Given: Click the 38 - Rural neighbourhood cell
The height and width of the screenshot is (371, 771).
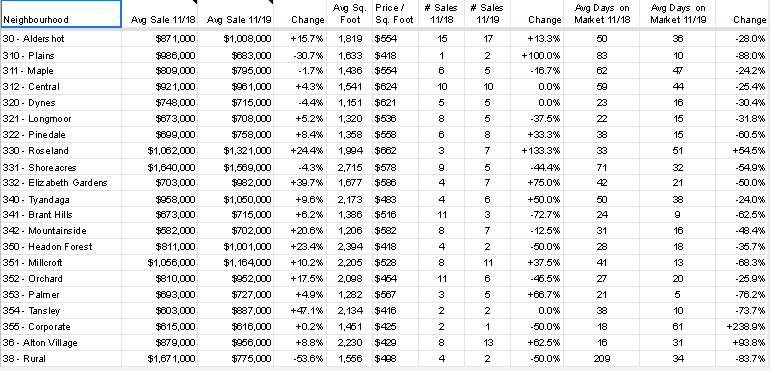Looking at the screenshot, I should [x=60, y=359].
